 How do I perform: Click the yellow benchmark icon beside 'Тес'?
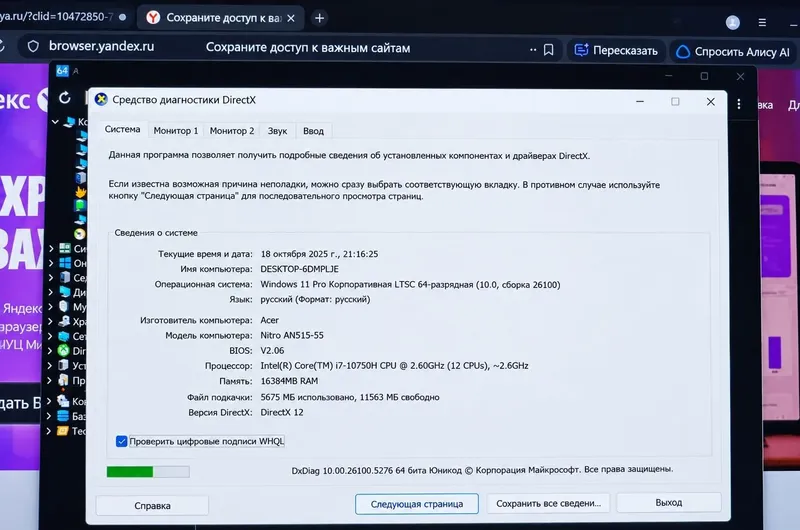point(62,431)
